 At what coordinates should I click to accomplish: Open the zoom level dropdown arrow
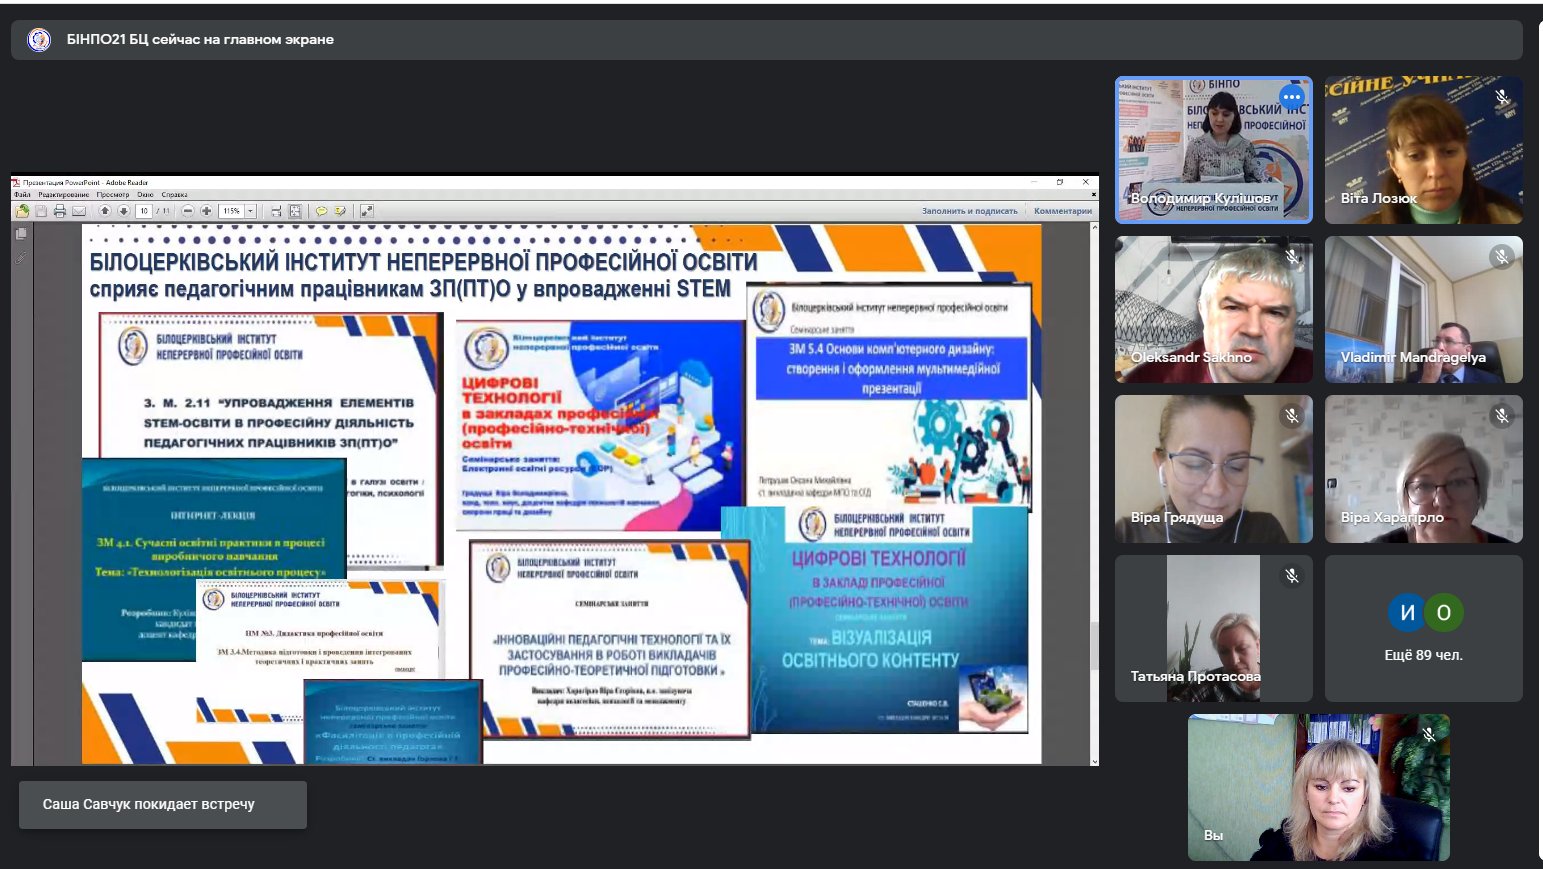coord(250,211)
